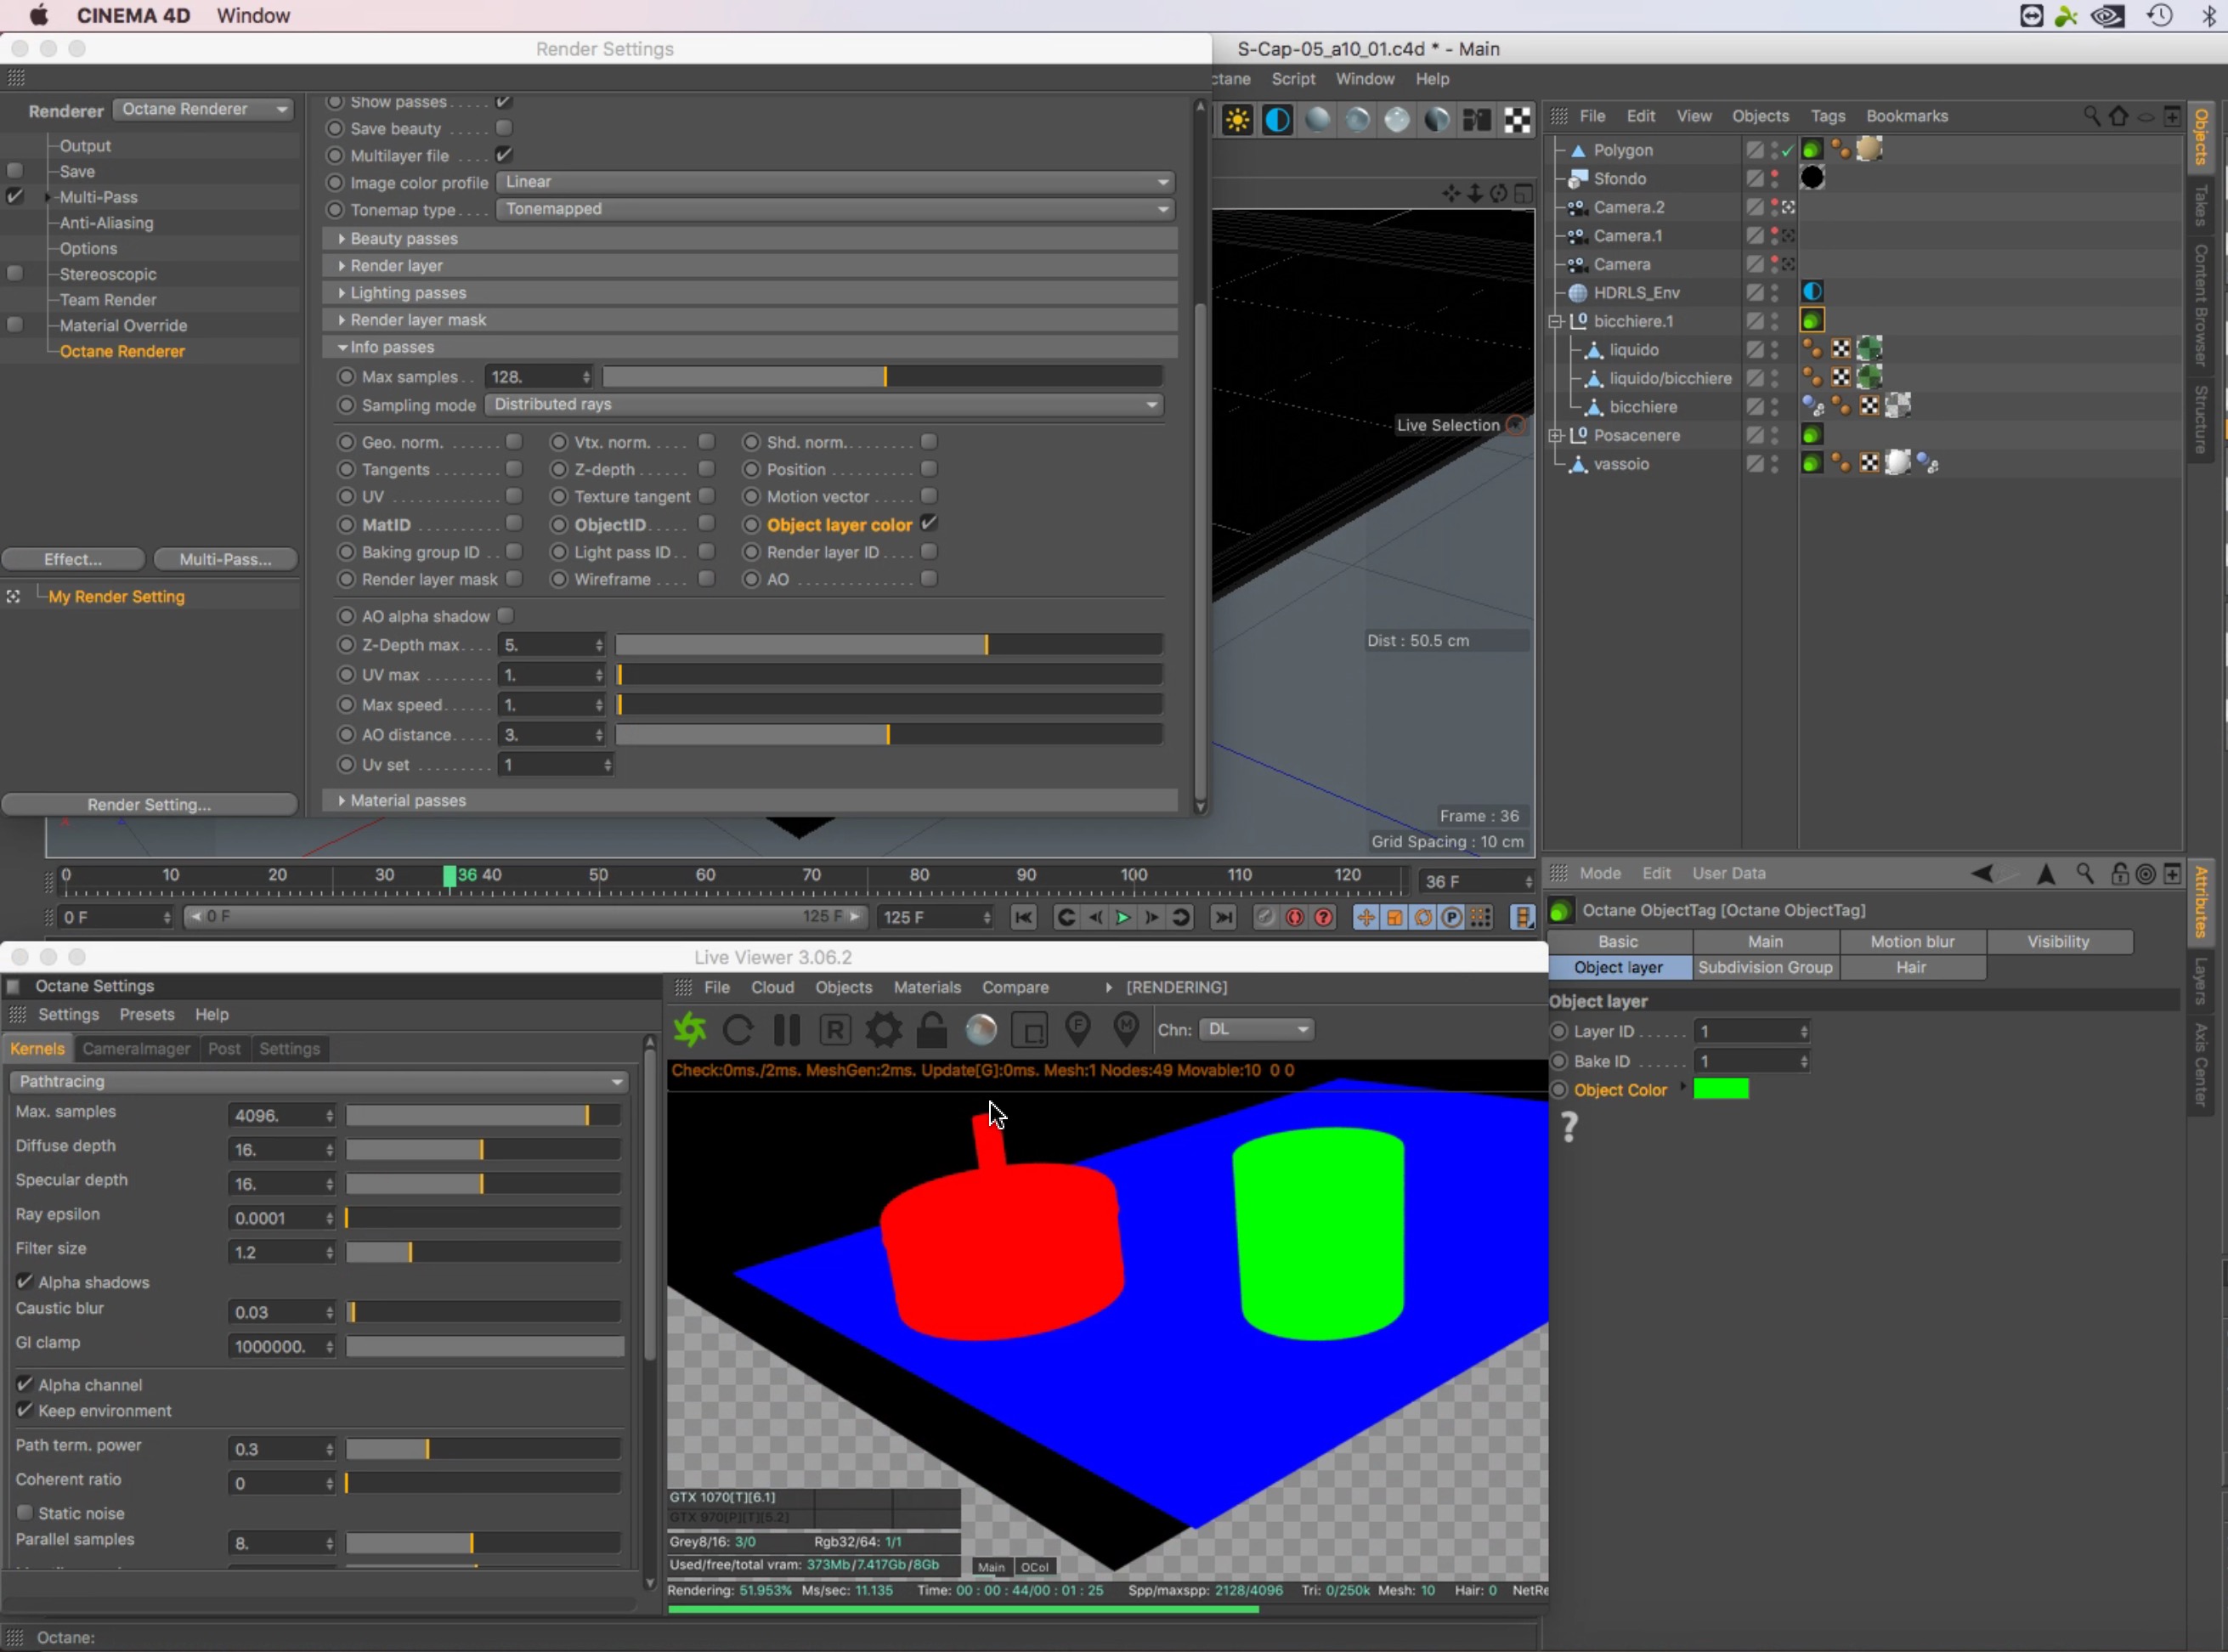Switch to the CameraImager tab
This screenshot has width=2228, height=1652.
pyautogui.click(x=136, y=1048)
